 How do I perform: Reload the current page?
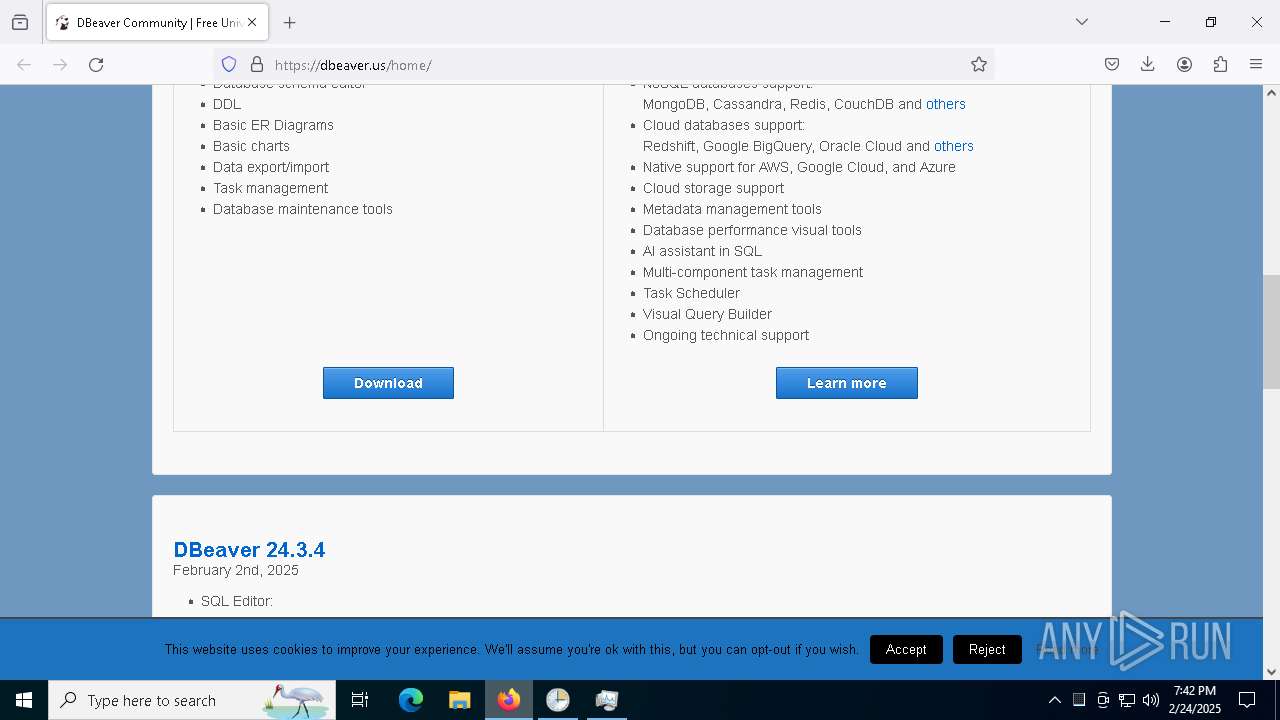pos(96,65)
